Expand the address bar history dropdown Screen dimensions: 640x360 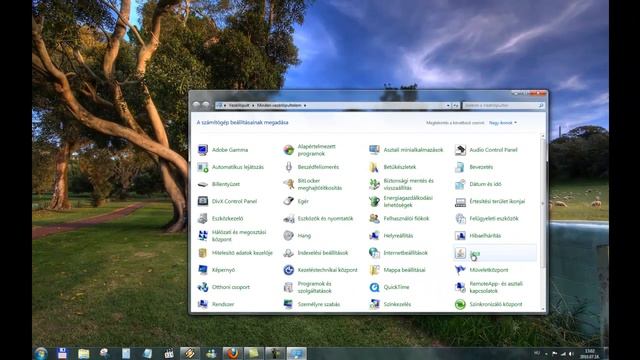tap(448, 105)
